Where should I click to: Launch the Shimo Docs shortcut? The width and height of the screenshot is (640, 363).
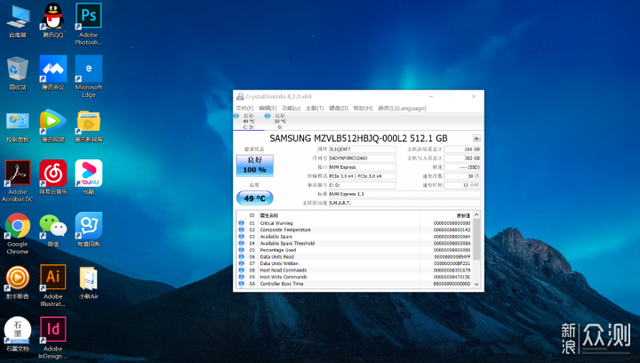pos(18,330)
